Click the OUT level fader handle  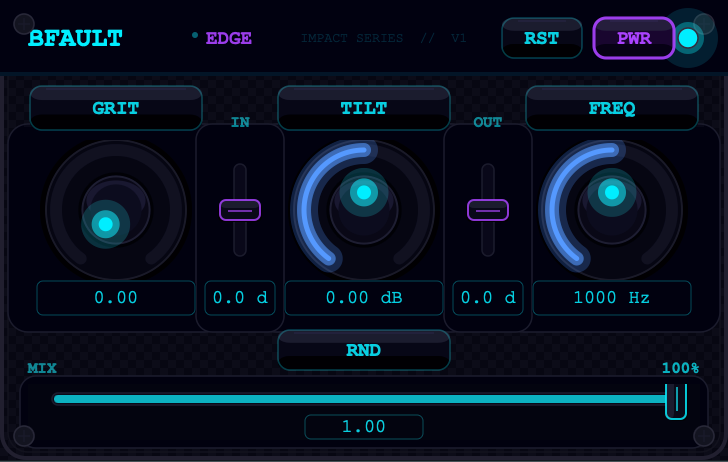point(488,210)
